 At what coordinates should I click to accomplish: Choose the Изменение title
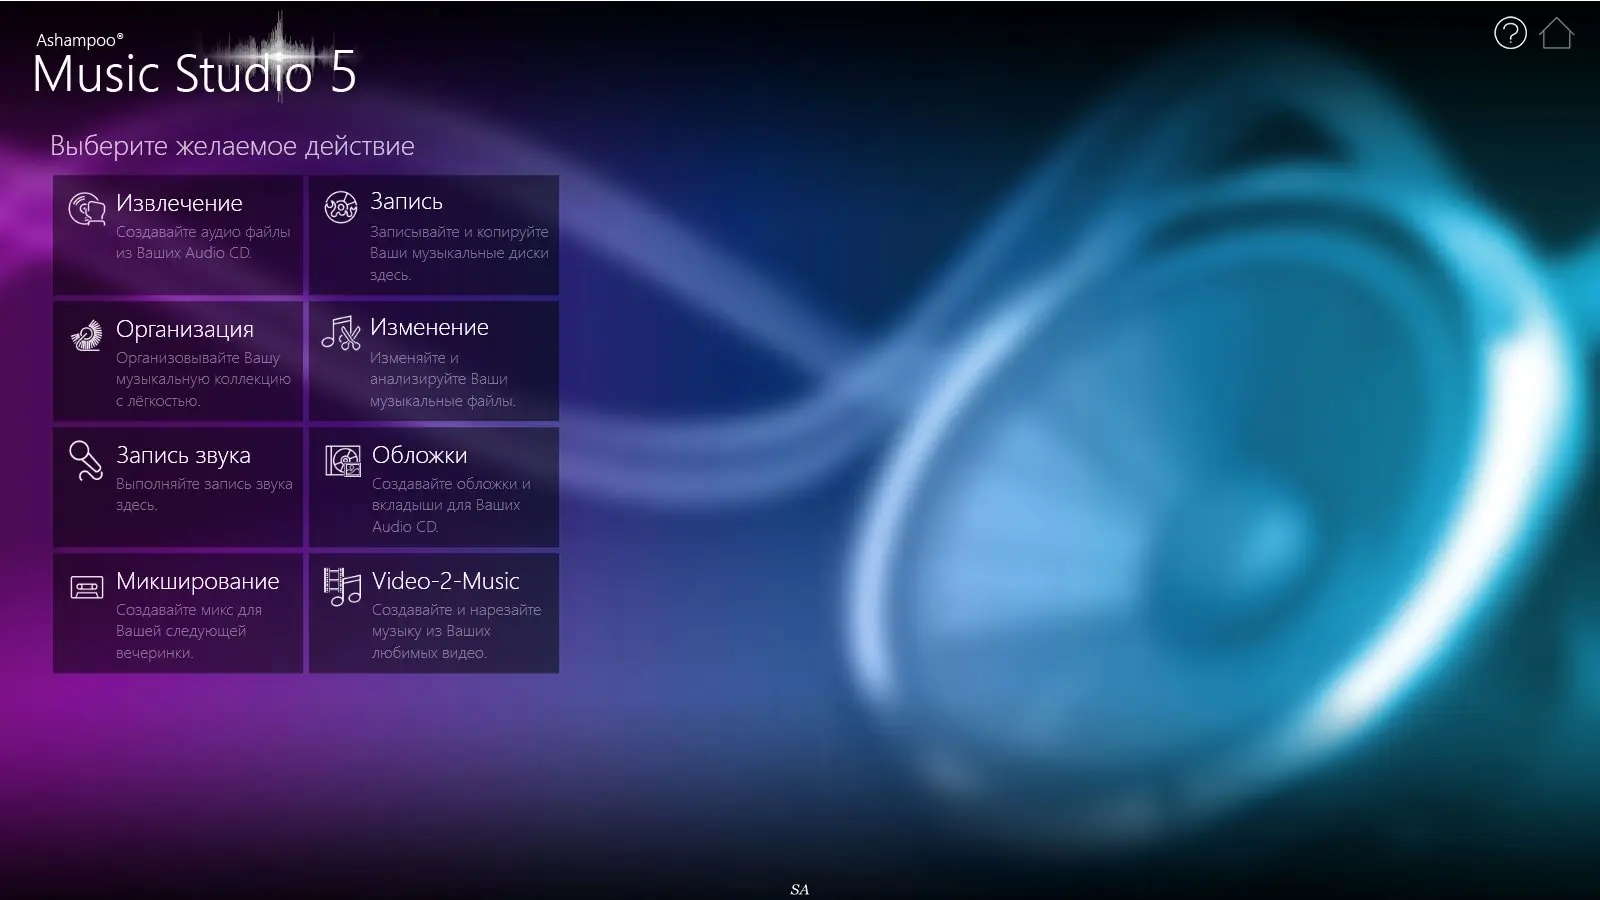(x=429, y=327)
